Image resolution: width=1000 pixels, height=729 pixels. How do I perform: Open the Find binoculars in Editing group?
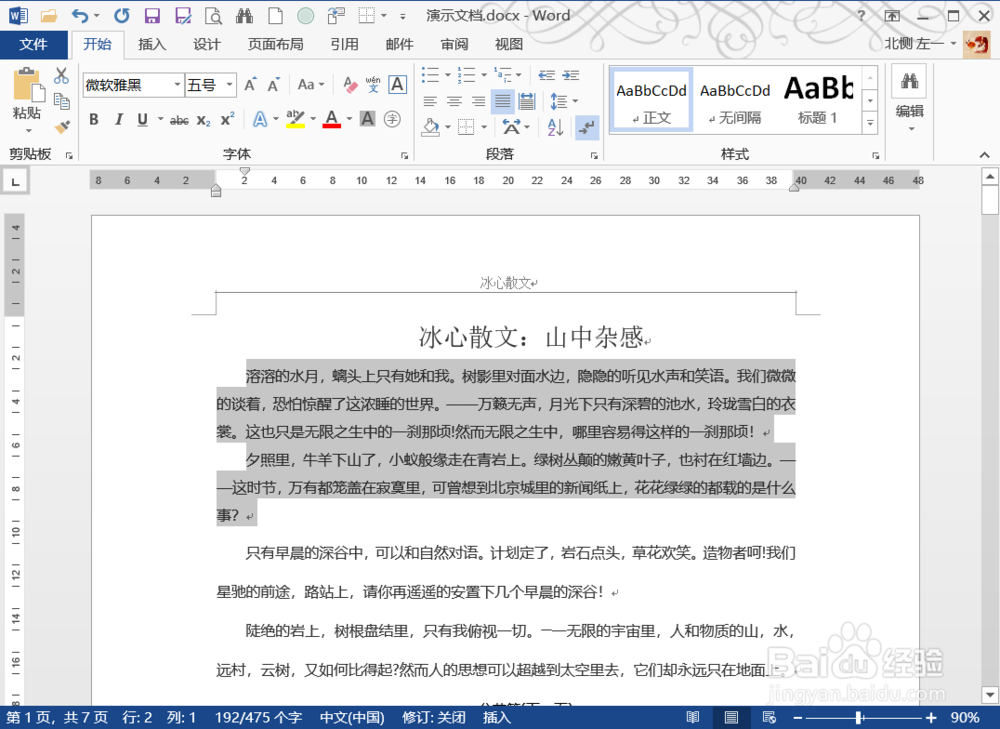point(909,82)
